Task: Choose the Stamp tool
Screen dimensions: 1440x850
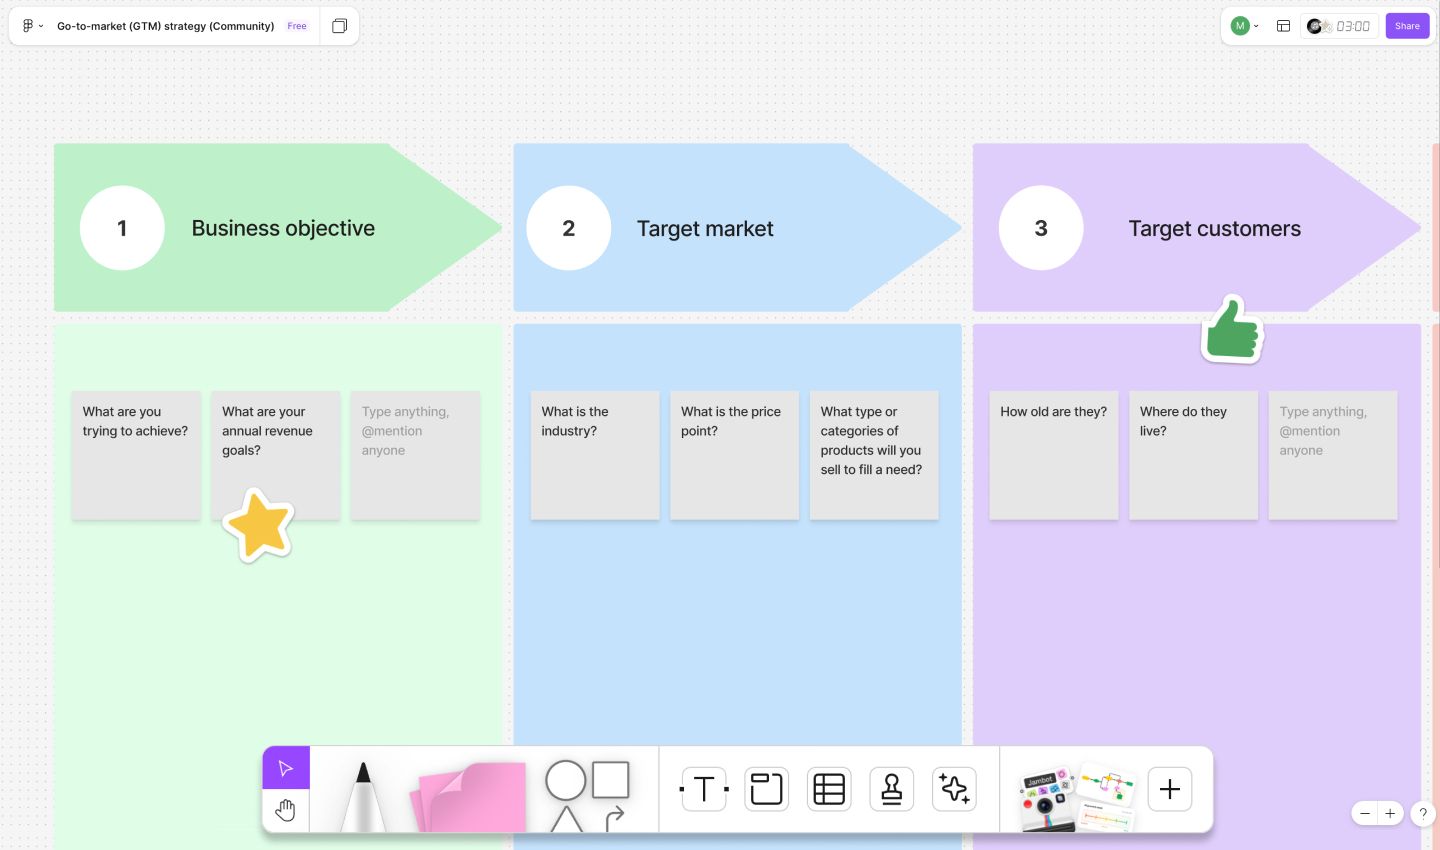Action: point(891,789)
